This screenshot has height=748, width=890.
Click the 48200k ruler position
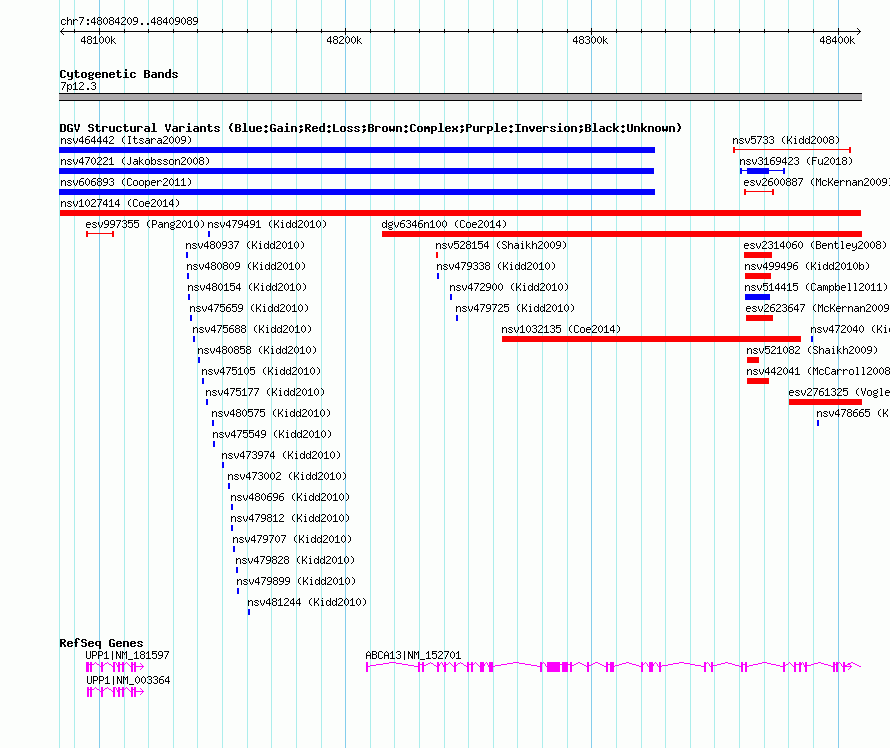[344, 40]
